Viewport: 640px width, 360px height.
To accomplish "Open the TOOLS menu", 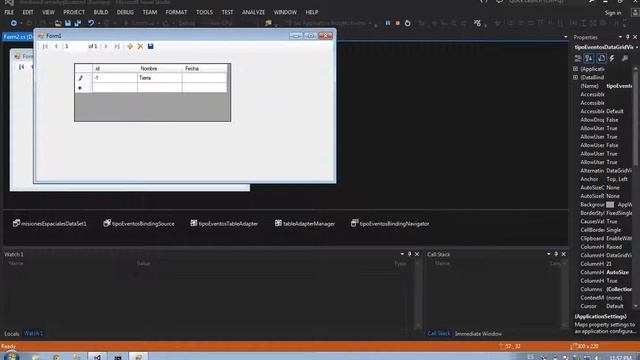I will 204,12.
